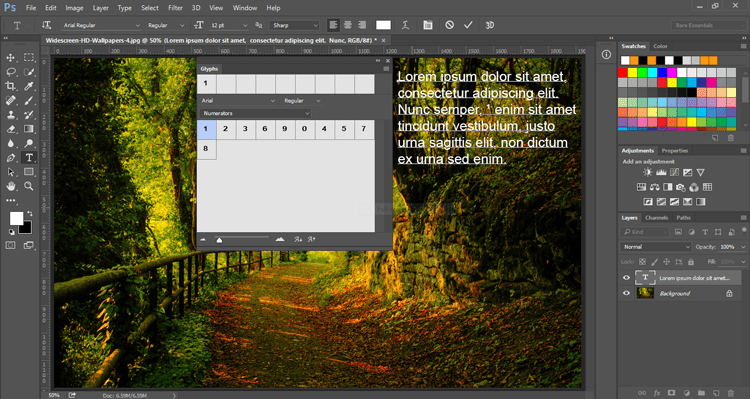Image resolution: width=750 pixels, height=399 pixels.
Task: Open the layer blend mode Normal dropdown
Action: [x=656, y=247]
